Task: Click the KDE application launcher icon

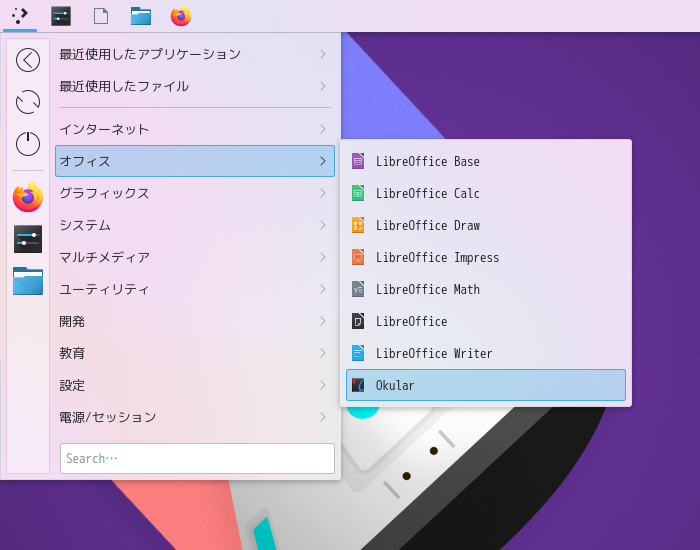Action: pos(20,16)
